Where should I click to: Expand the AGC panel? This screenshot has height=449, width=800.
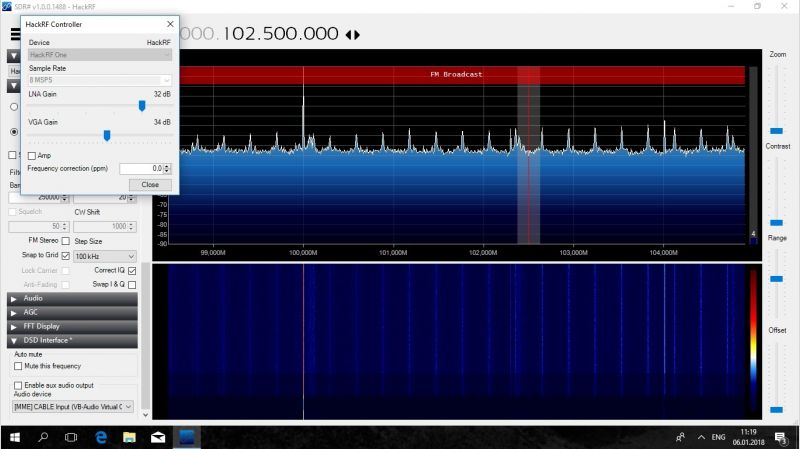72,312
